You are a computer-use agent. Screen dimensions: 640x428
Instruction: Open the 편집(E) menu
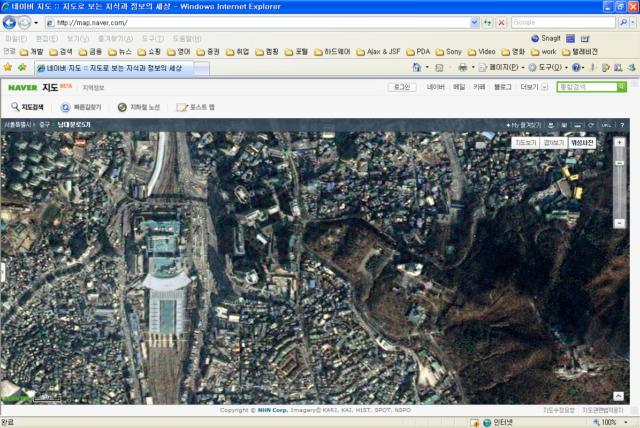coord(47,39)
